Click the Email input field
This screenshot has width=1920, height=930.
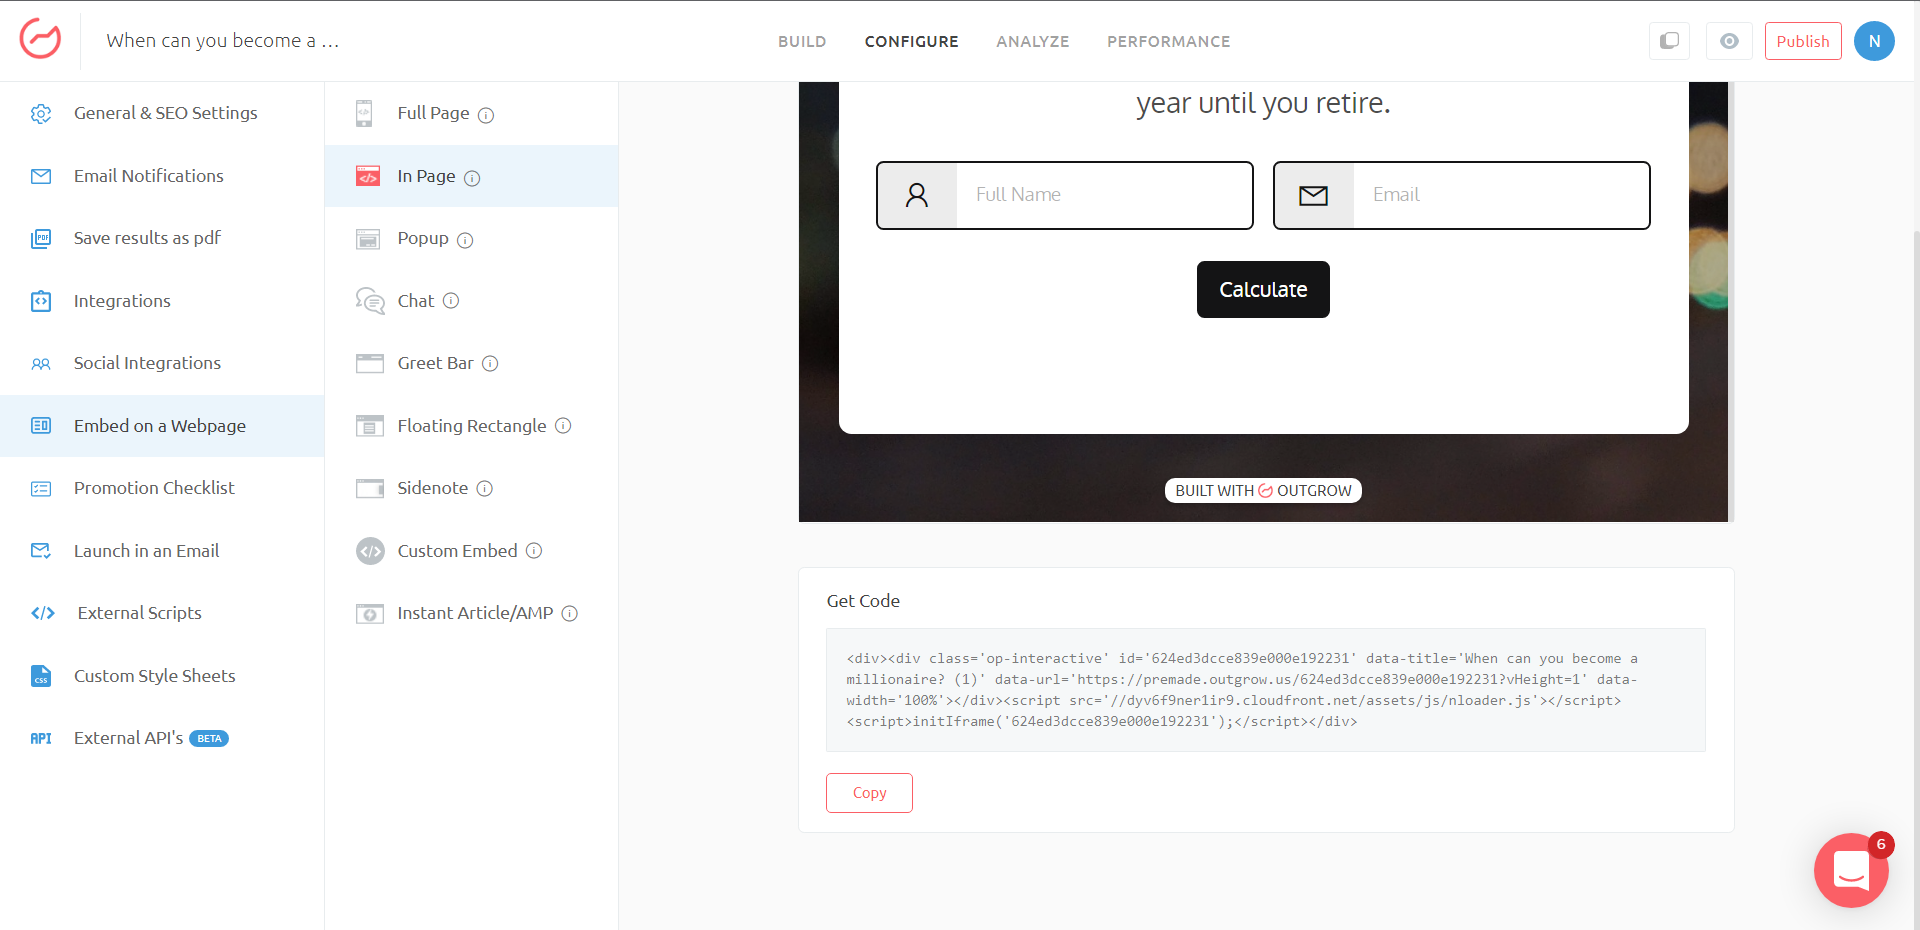click(1461, 195)
